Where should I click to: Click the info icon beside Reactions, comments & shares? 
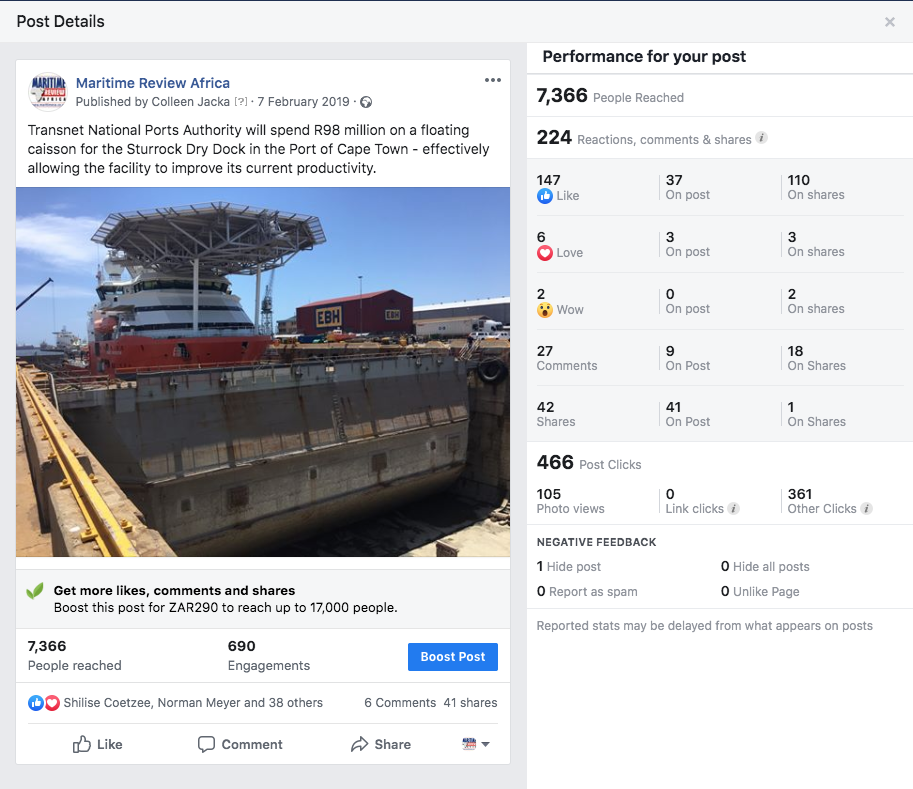pyautogui.click(x=762, y=139)
